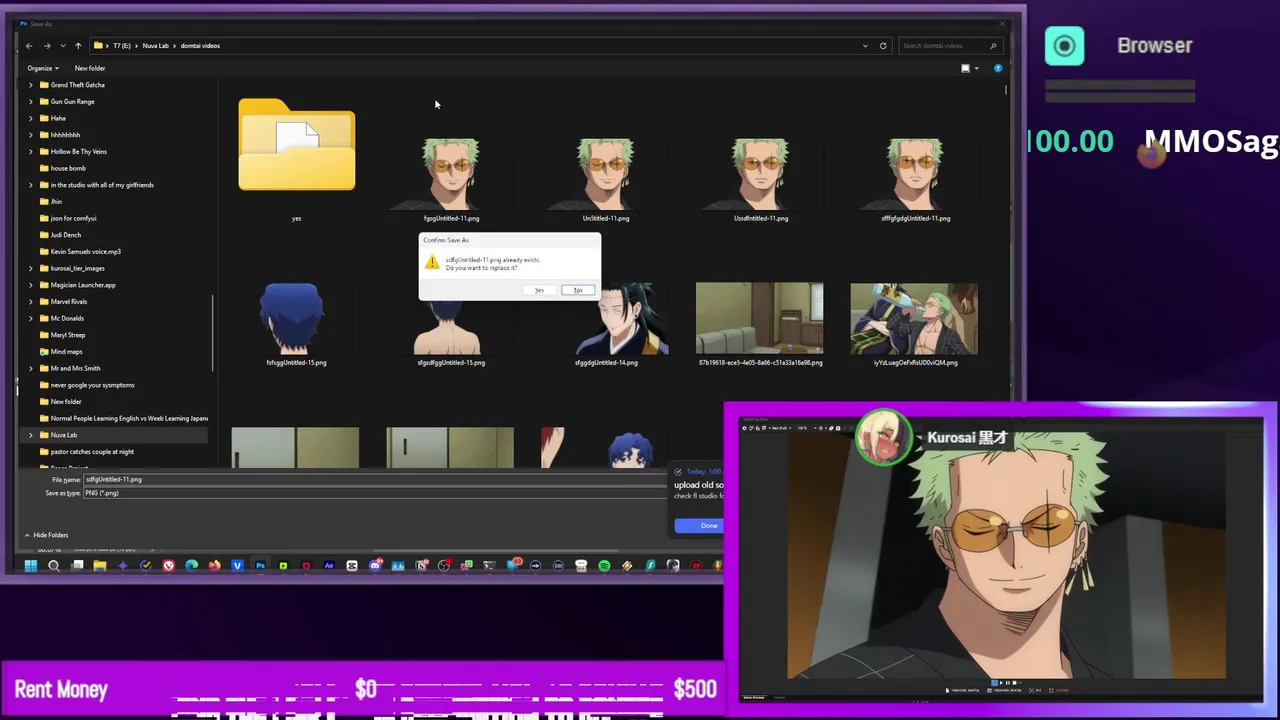Open Discord in taskbar
This screenshot has width=1280, height=720.
375,566
